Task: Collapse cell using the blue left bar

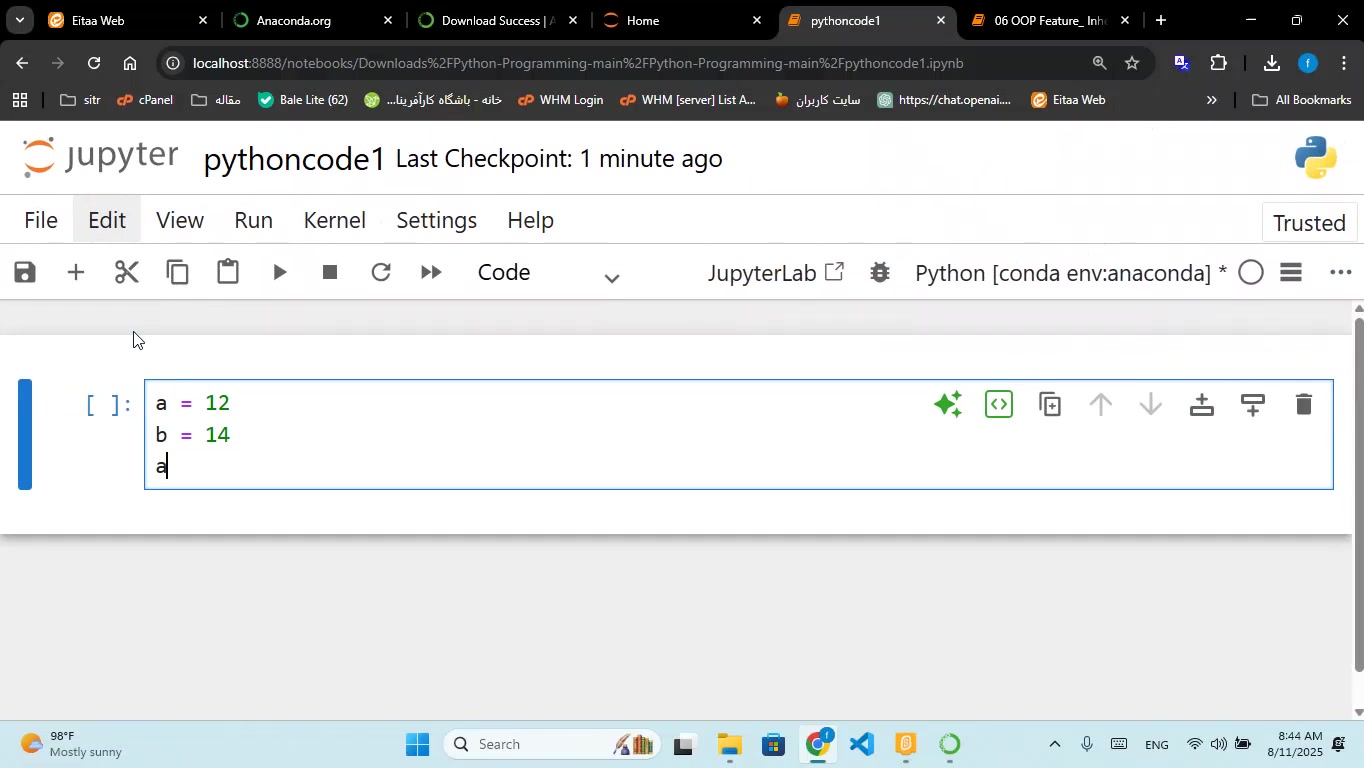Action: 25,434
